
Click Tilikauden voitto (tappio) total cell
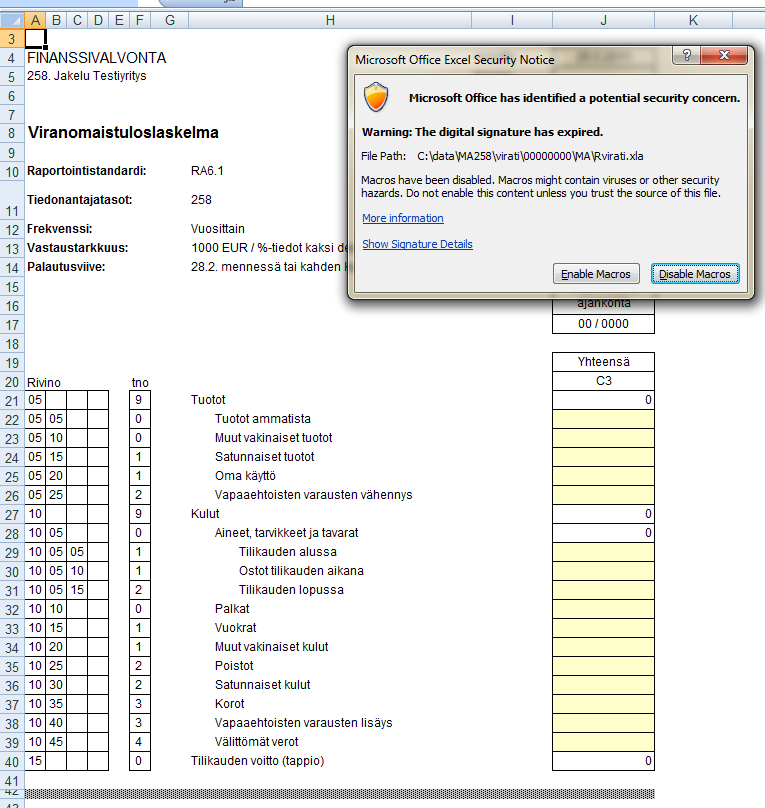[x=603, y=761]
